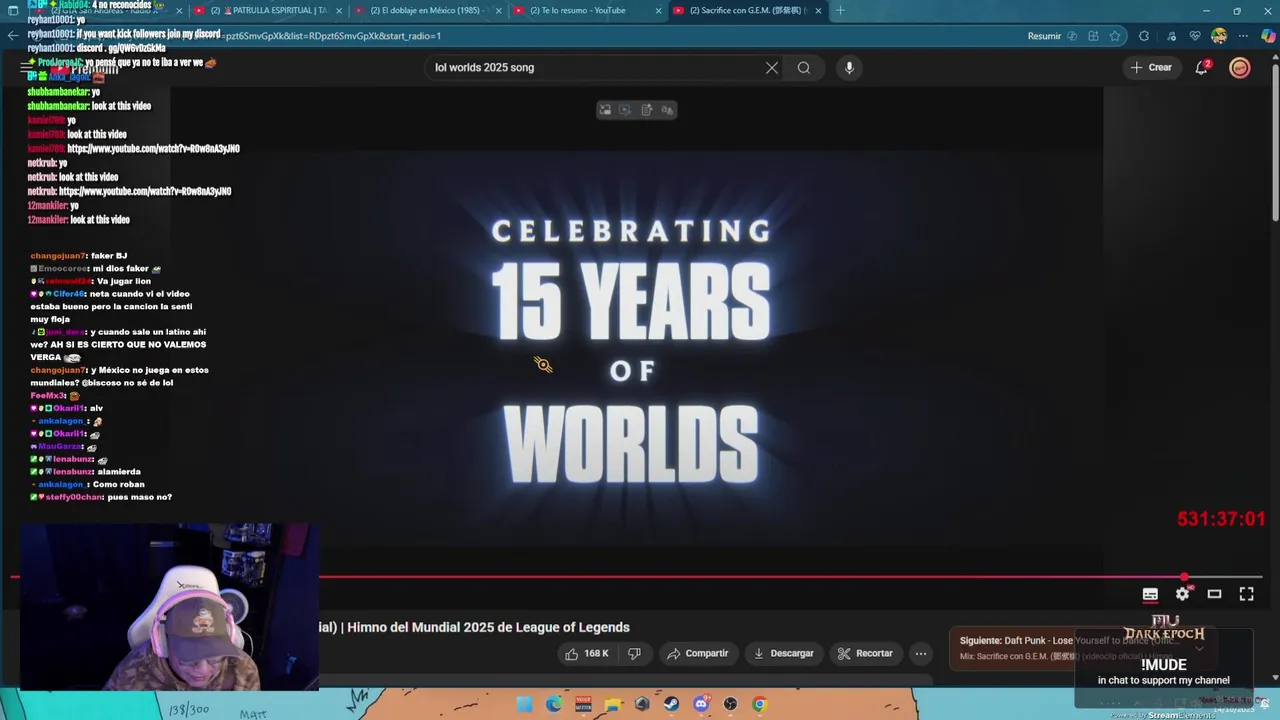The height and width of the screenshot is (720, 1280).
Task: Focus the search field with lol worlds text
Action: coord(595,68)
